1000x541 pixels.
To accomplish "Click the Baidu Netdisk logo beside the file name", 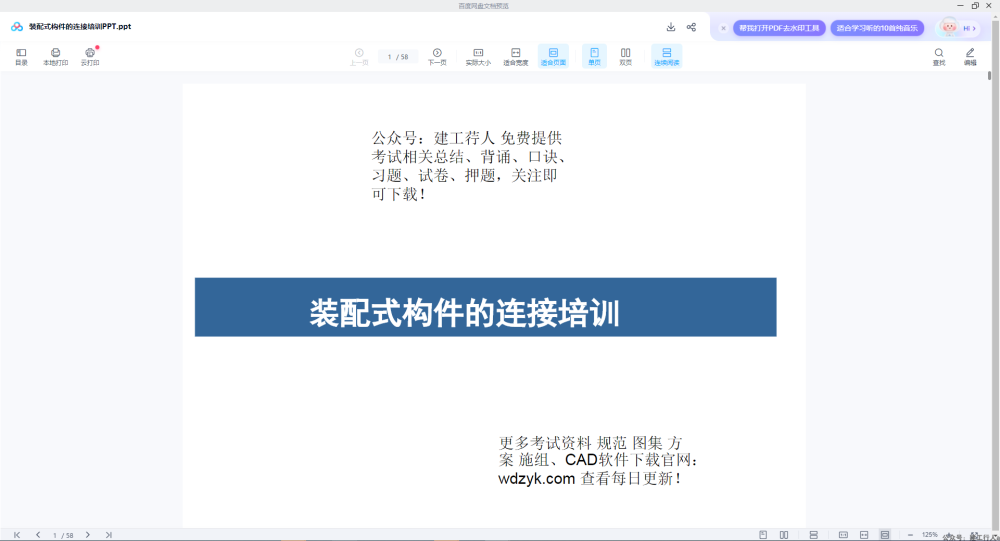I will 17,27.
